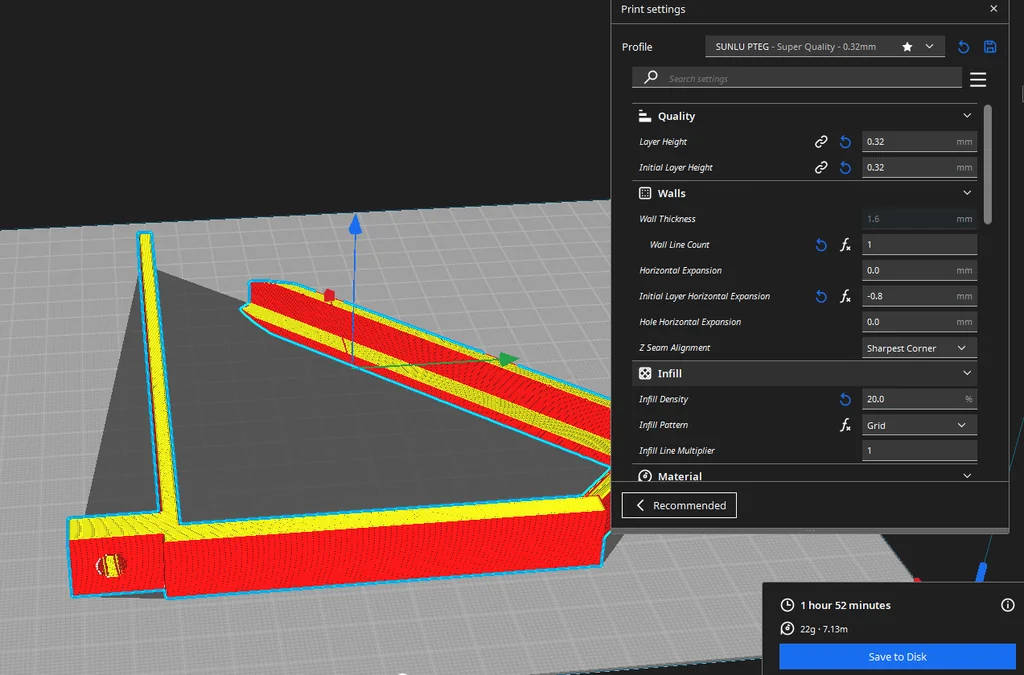This screenshot has height=675, width=1024.
Task: Collapse the Quality section
Action: click(x=967, y=116)
